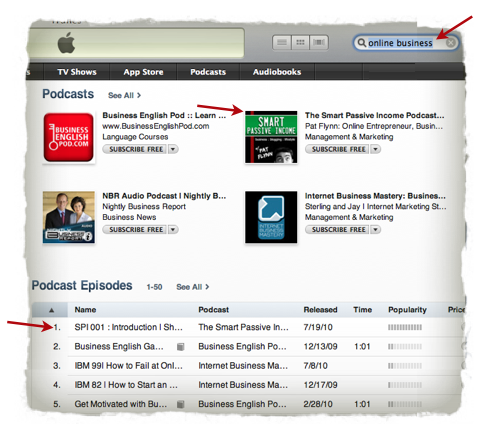
Task: Open Business English Pod artwork
Action: [x=69, y=137]
